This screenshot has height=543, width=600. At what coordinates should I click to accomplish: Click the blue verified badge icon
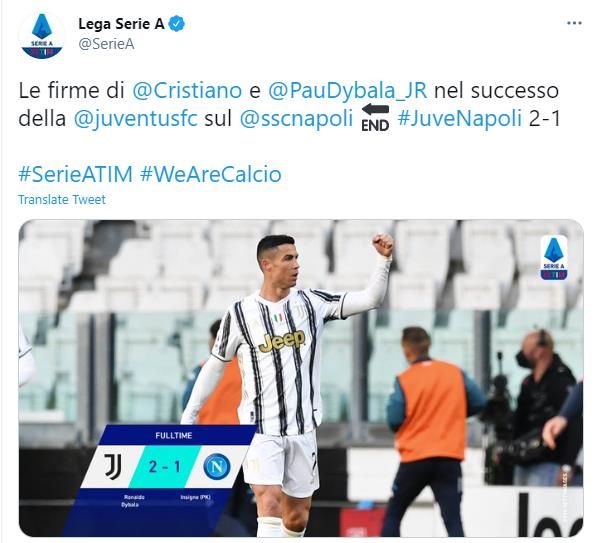coord(176,24)
